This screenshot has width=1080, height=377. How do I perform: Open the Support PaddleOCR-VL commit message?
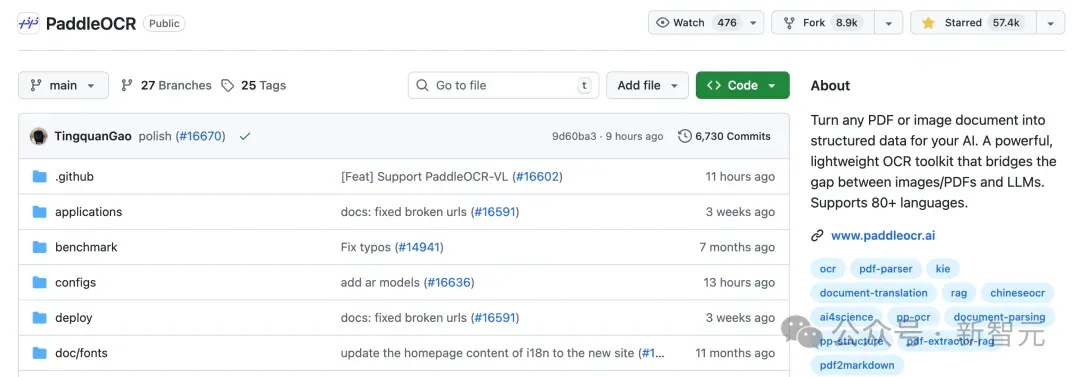pyautogui.click(x=425, y=177)
